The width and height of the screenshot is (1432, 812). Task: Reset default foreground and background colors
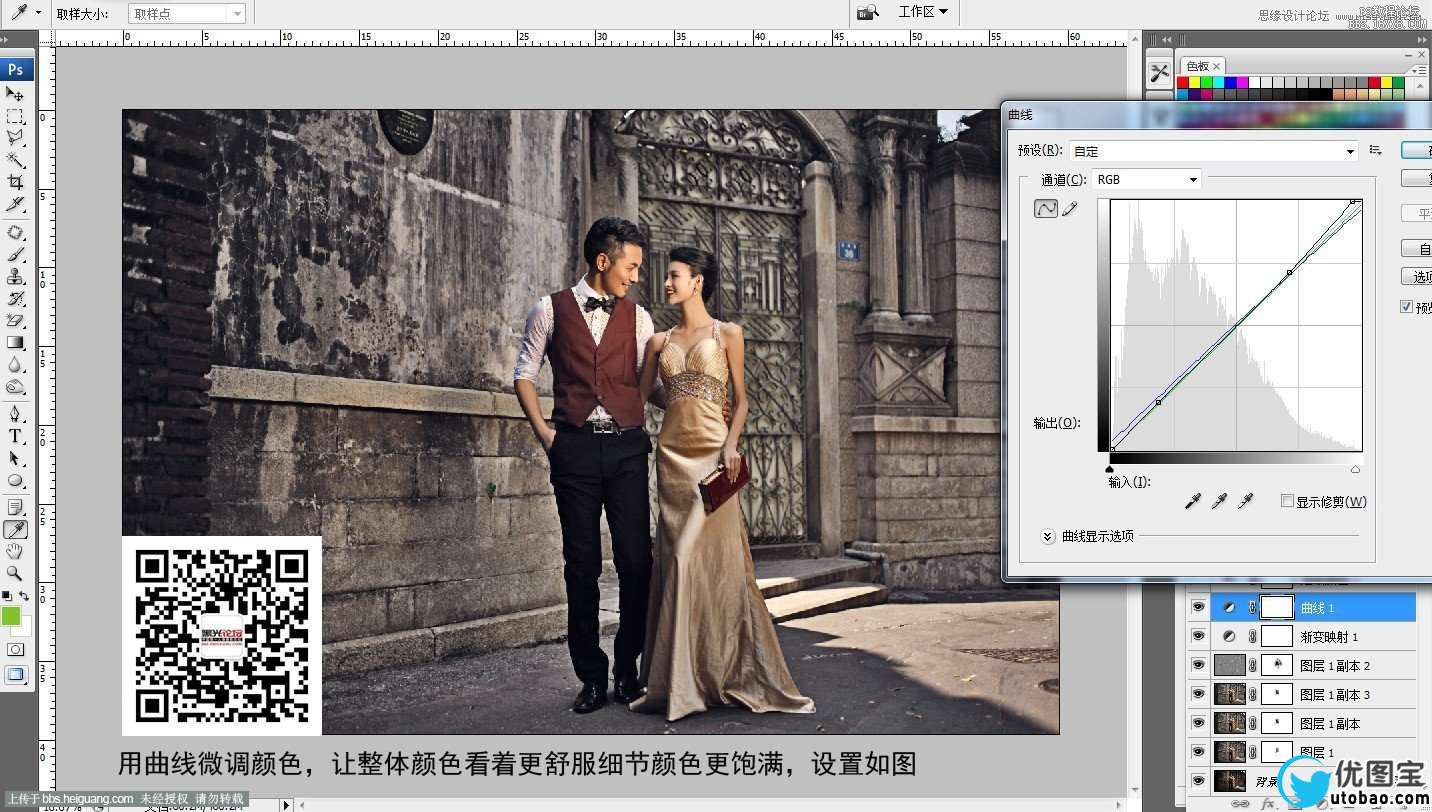click(x=7, y=596)
